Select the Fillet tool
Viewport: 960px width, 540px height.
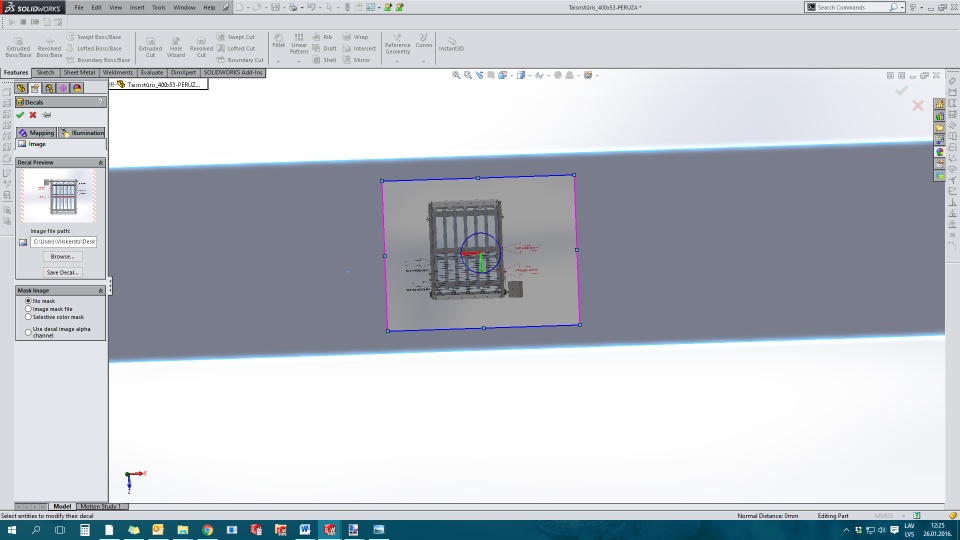point(279,41)
